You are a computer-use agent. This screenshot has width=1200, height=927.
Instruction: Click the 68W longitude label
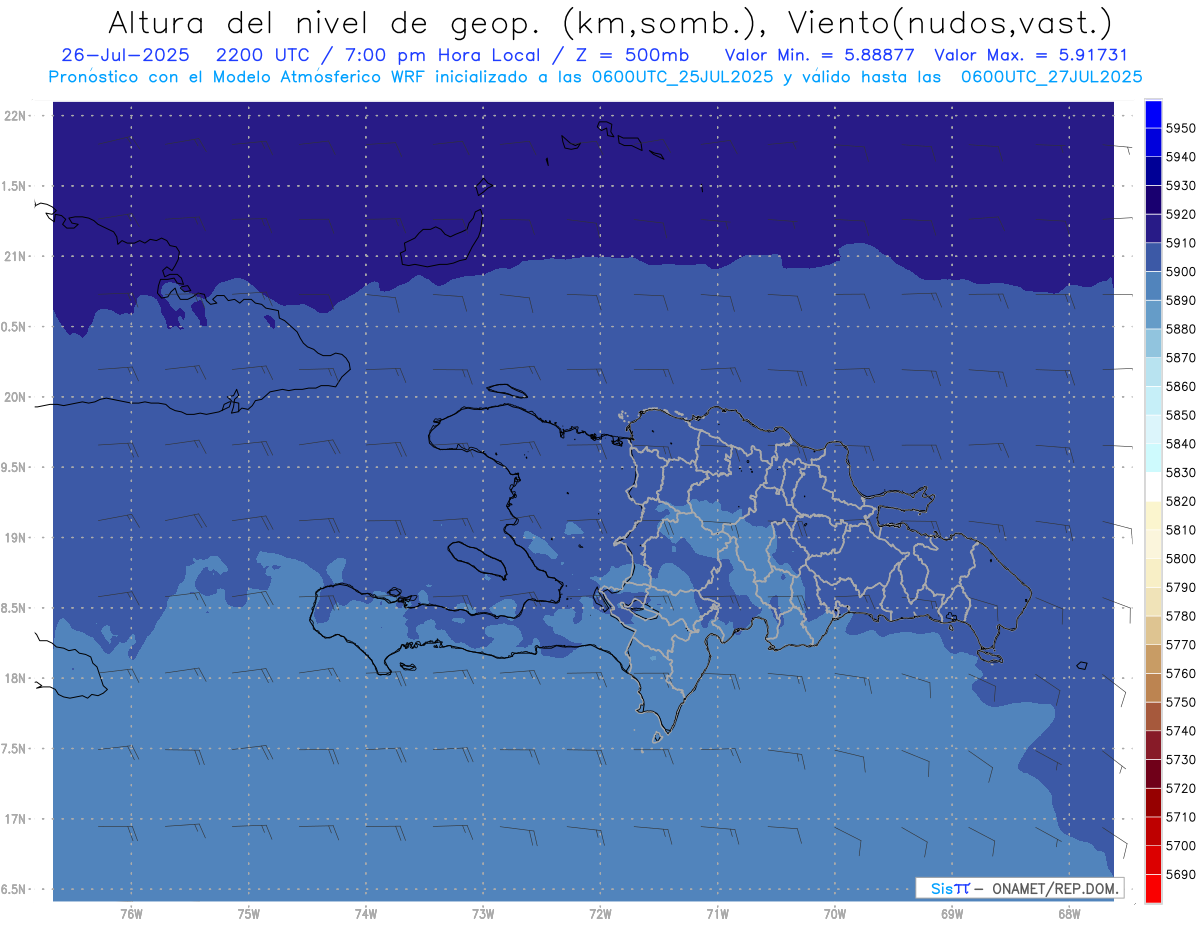pyautogui.click(x=1069, y=913)
